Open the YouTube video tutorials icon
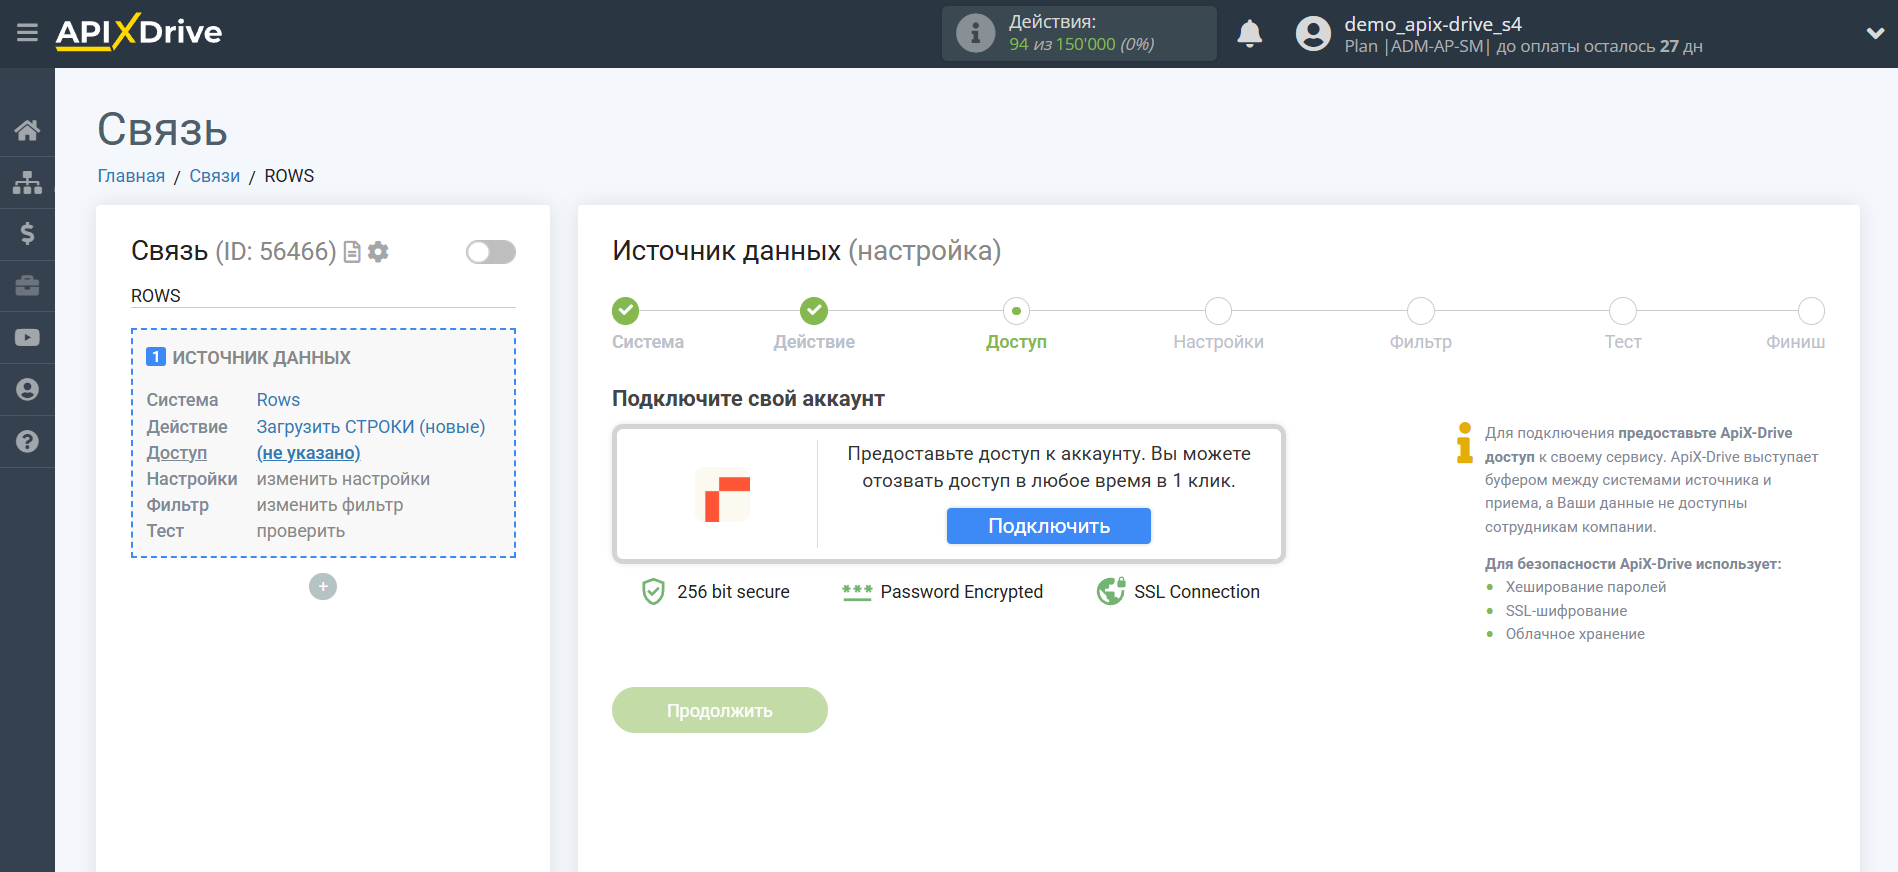The image size is (1898, 872). point(27,338)
